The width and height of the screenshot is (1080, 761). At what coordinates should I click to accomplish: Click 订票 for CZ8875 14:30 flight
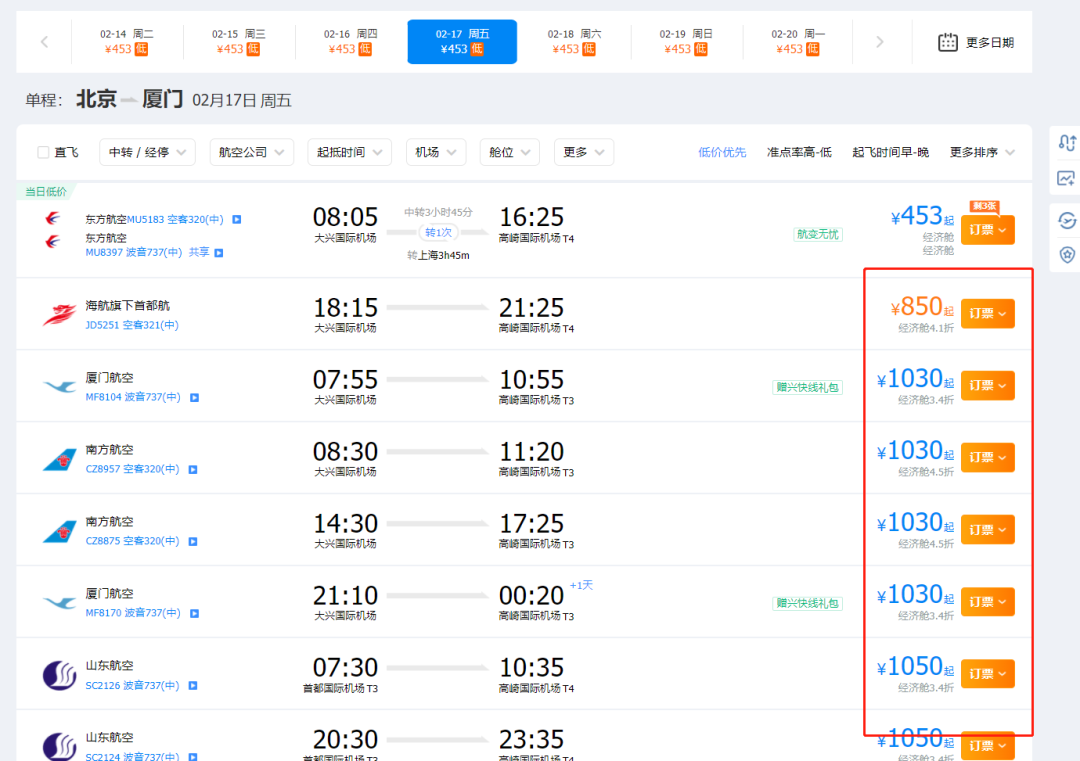click(x=988, y=530)
